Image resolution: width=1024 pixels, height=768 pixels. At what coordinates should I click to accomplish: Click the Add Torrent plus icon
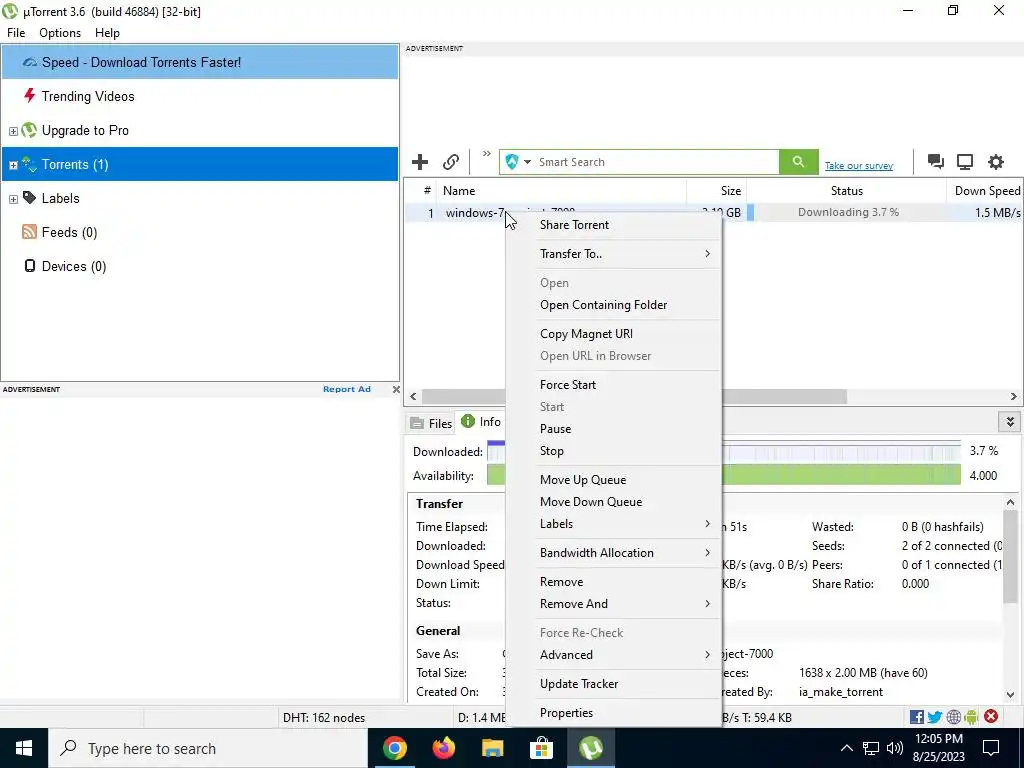[420, 162]
